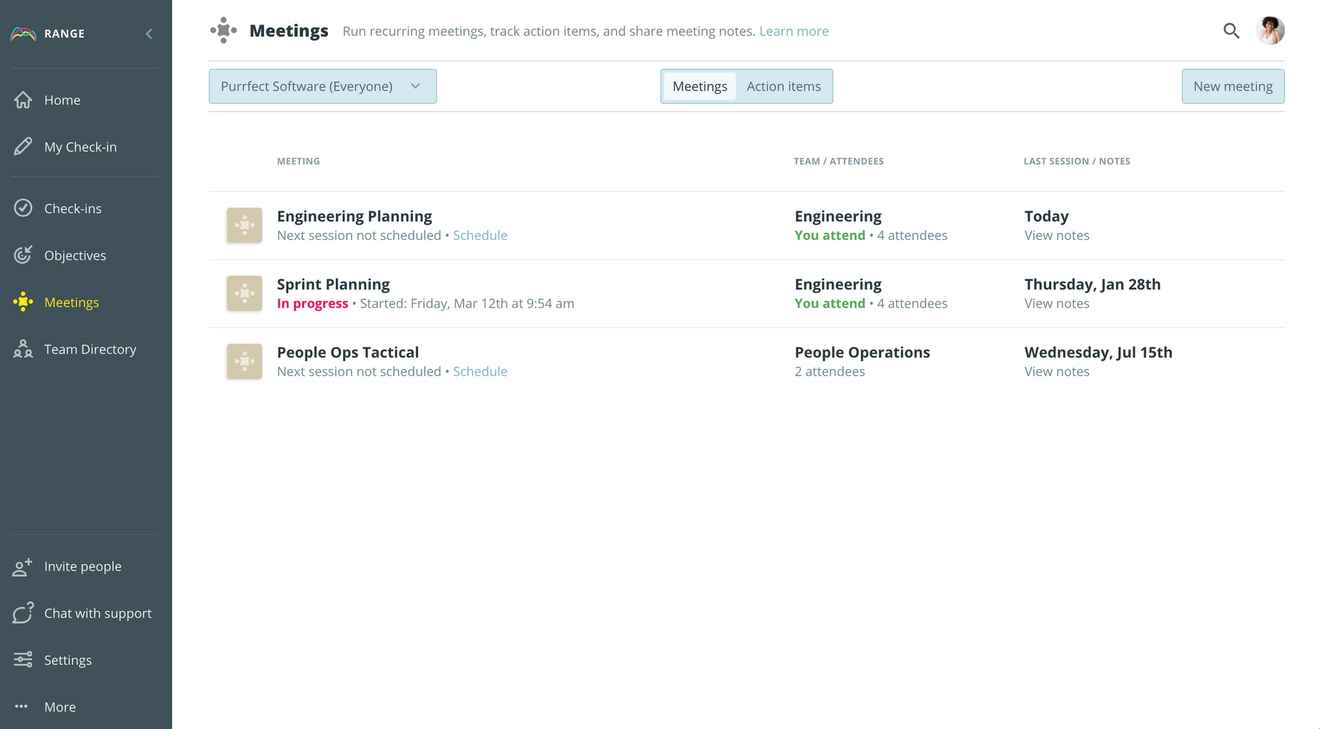The image size is (1320, 729).
Task: Click the Meetings icon in sidebar
Action: point(23,302)
